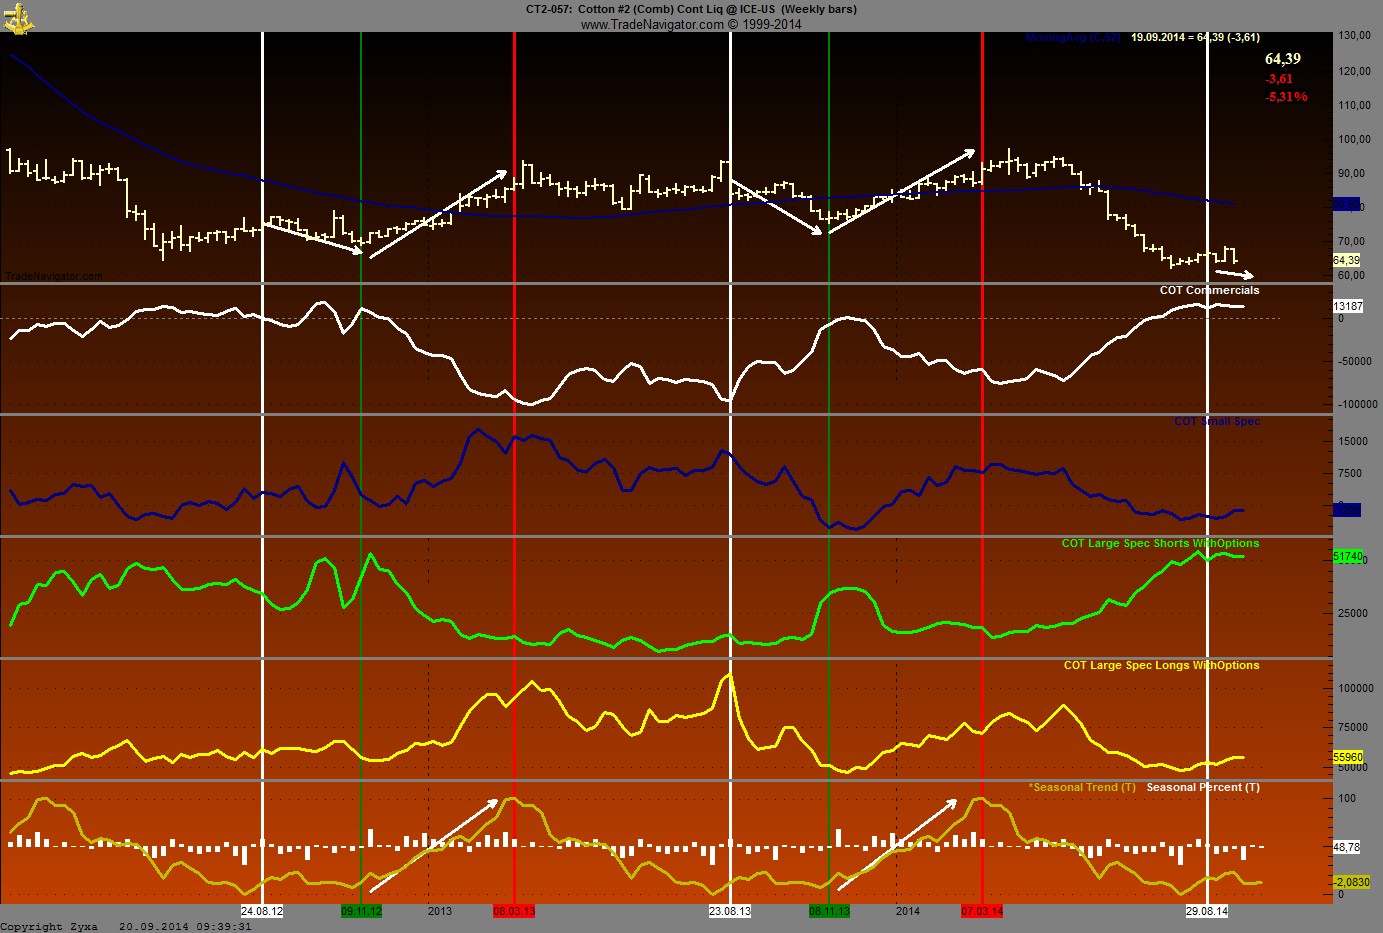Click the COT Large Spec Shorts WithOptions label
The image size is (1383, 933).
pos(1160,543)
